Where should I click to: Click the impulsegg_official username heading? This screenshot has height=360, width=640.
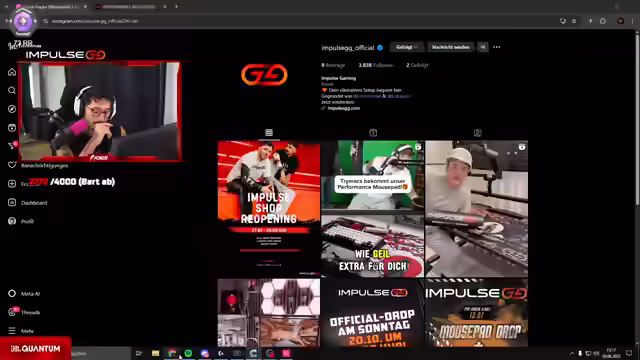coord(347,48)
